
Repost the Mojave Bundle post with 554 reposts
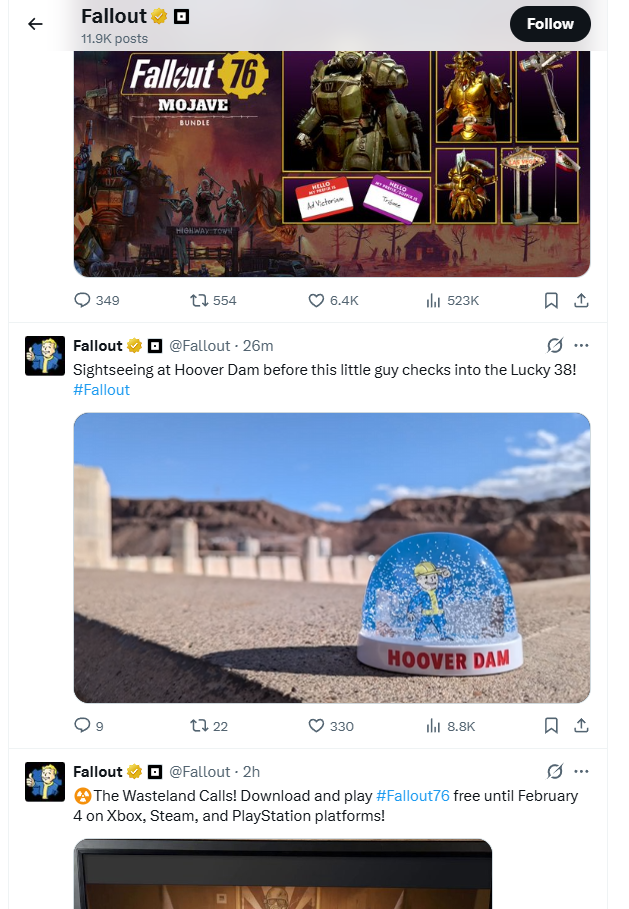tap(213, 300)
